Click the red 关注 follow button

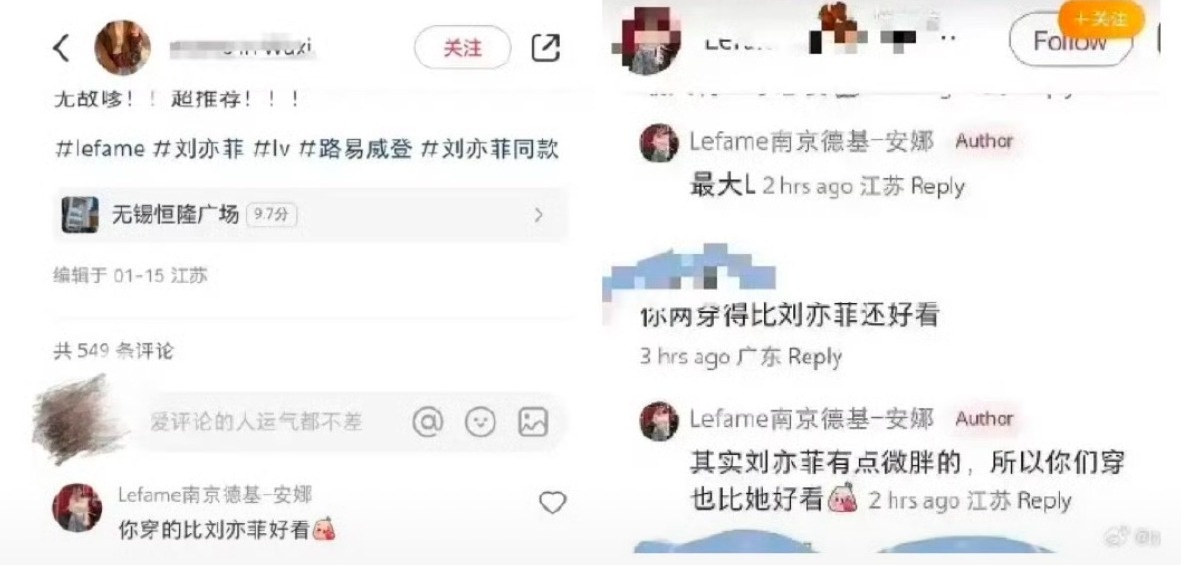point(462,48)
